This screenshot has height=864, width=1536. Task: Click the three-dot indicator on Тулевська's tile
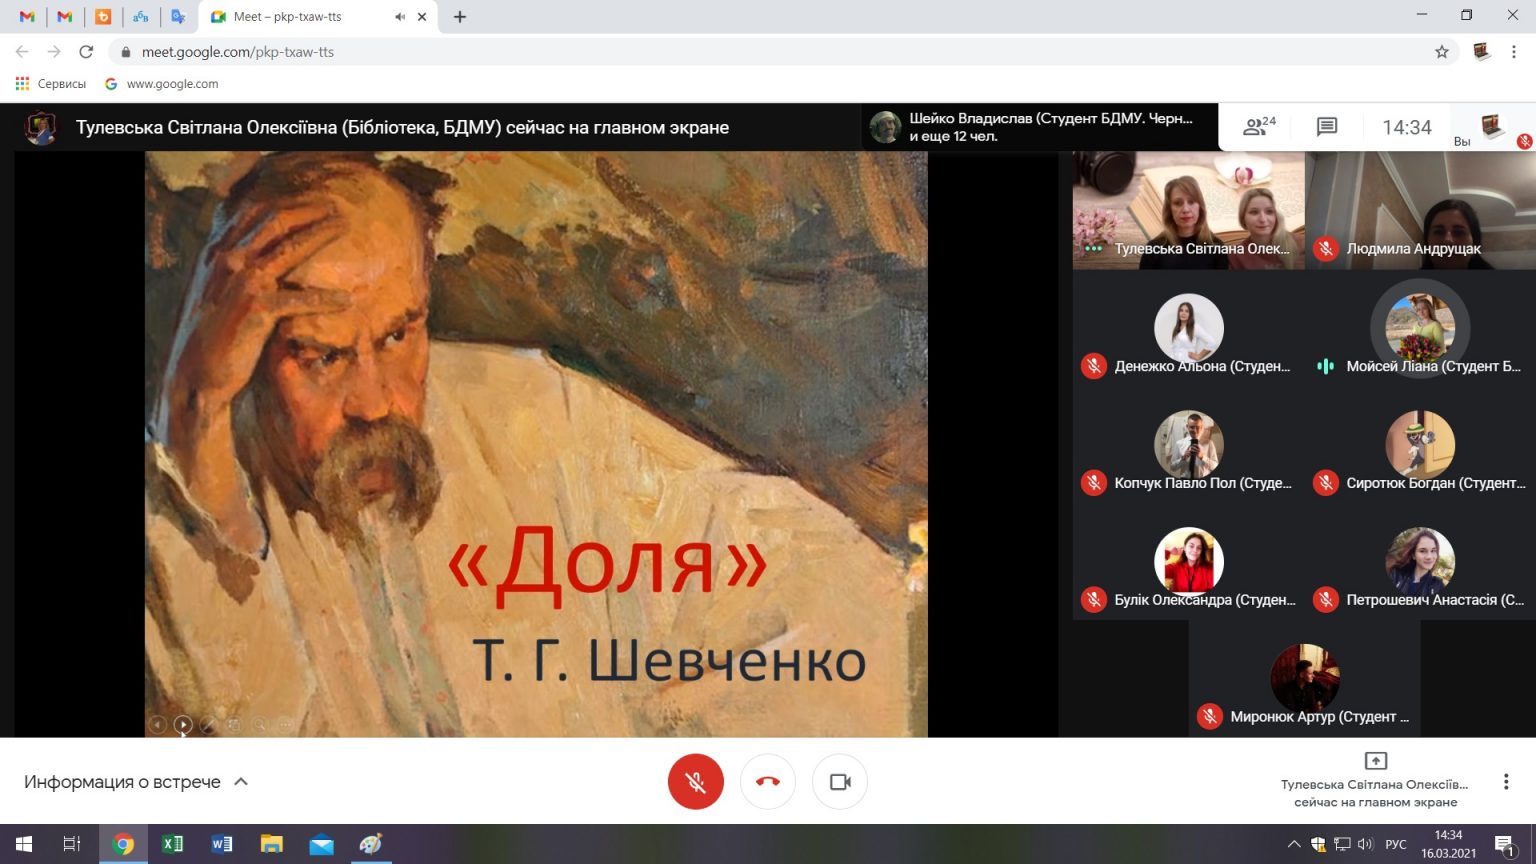click(1094, 249)
